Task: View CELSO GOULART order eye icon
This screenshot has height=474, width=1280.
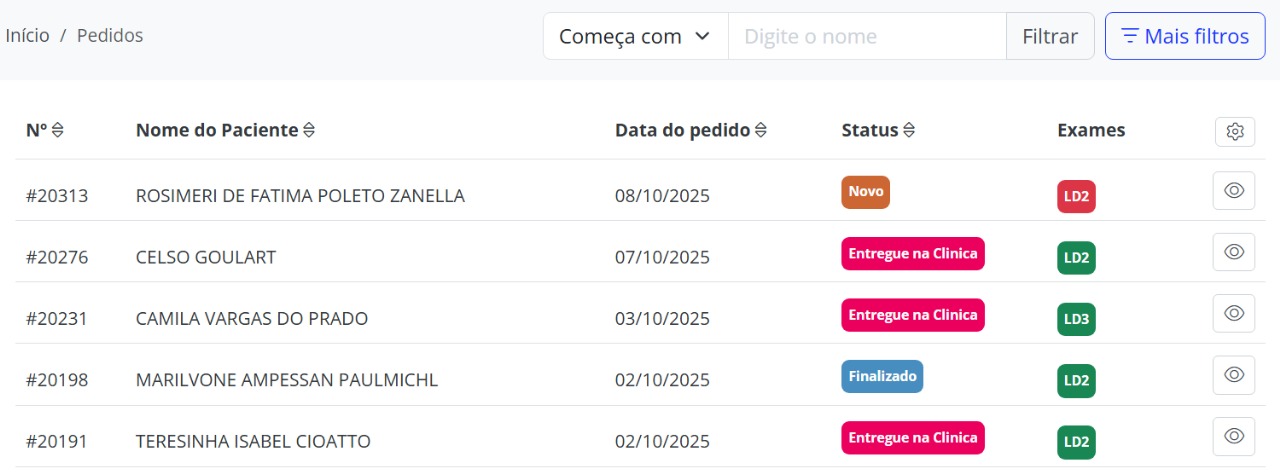Action: [1234, 252]
